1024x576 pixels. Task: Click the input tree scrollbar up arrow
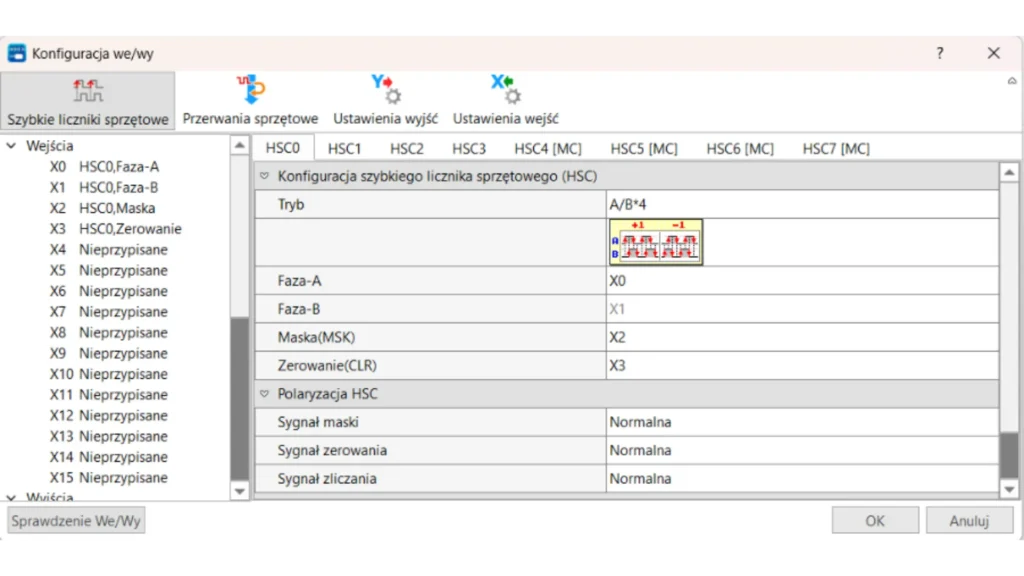pyautogui.click(x=240, y=146)
